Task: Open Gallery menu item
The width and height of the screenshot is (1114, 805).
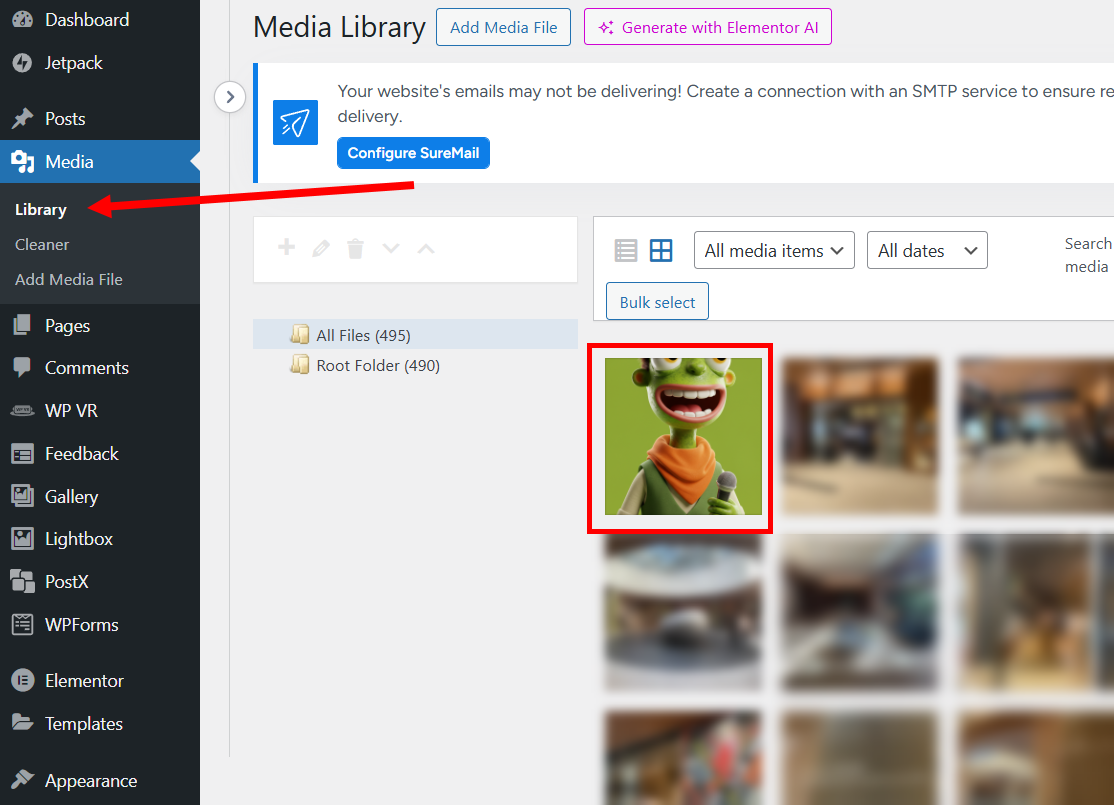Action: click(100, 496)
